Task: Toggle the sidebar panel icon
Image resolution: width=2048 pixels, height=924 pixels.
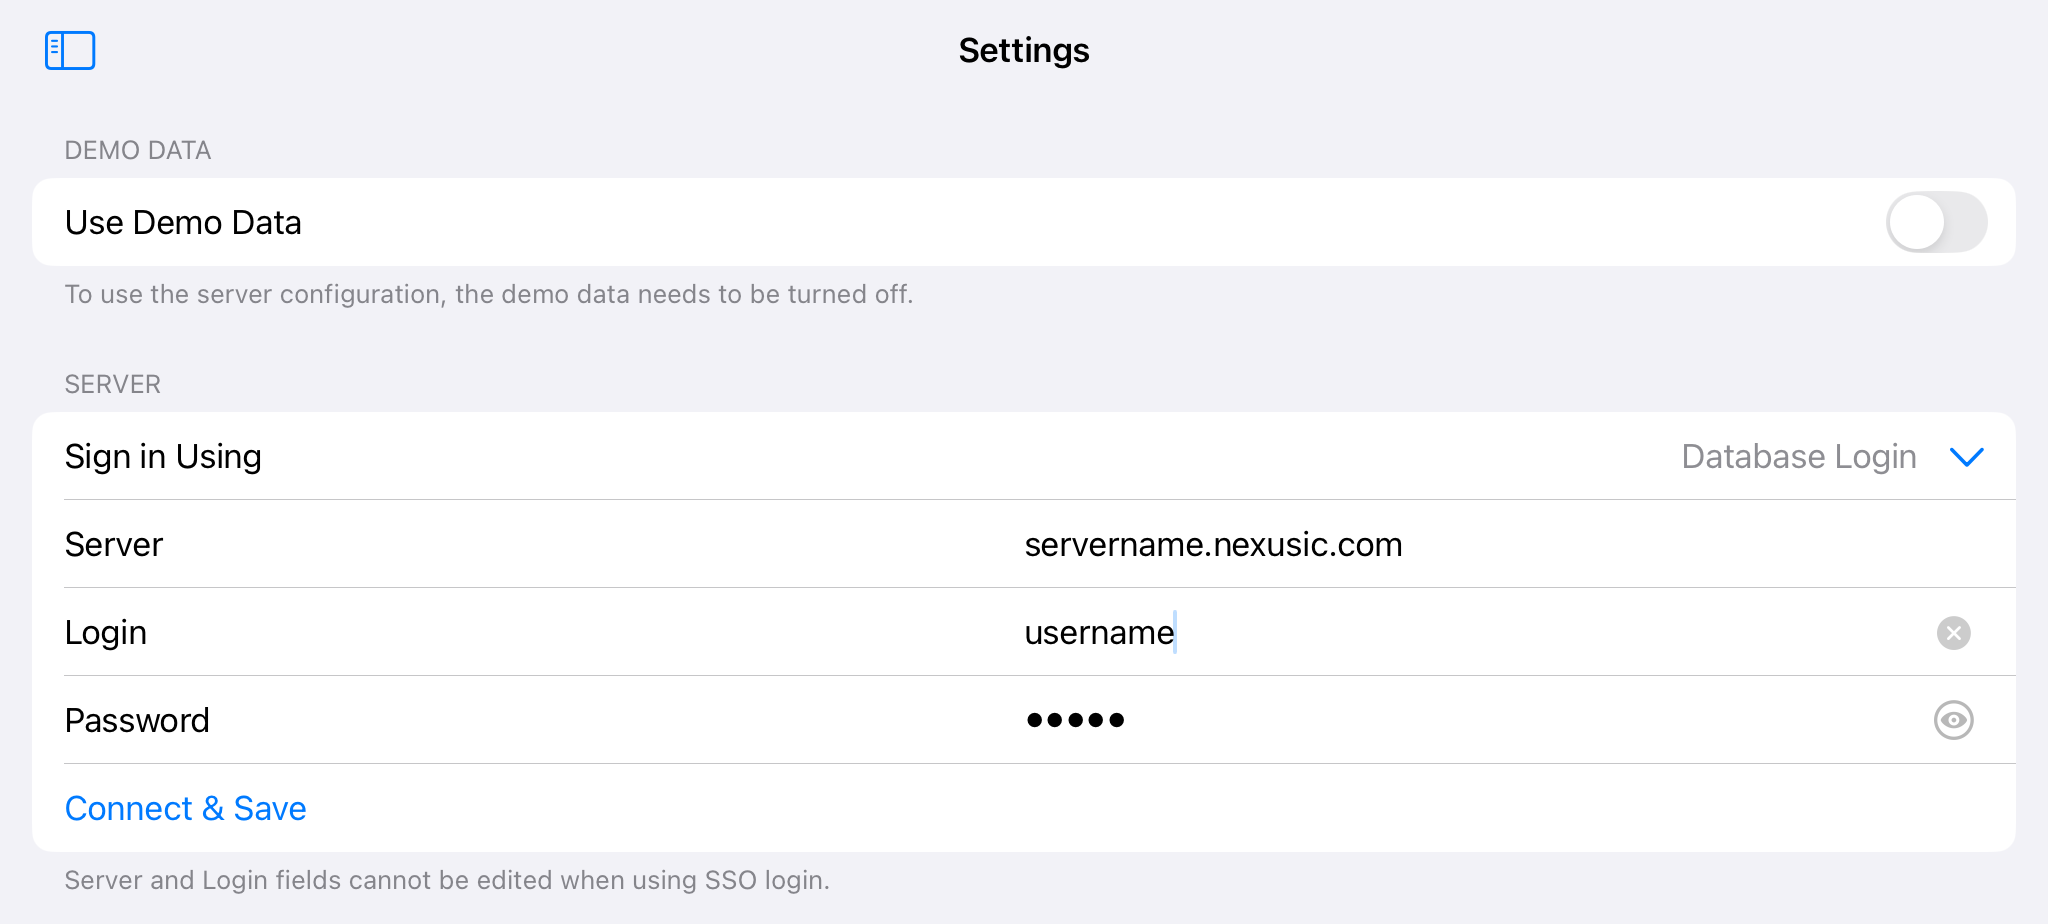Action: (x=70, y=50)
